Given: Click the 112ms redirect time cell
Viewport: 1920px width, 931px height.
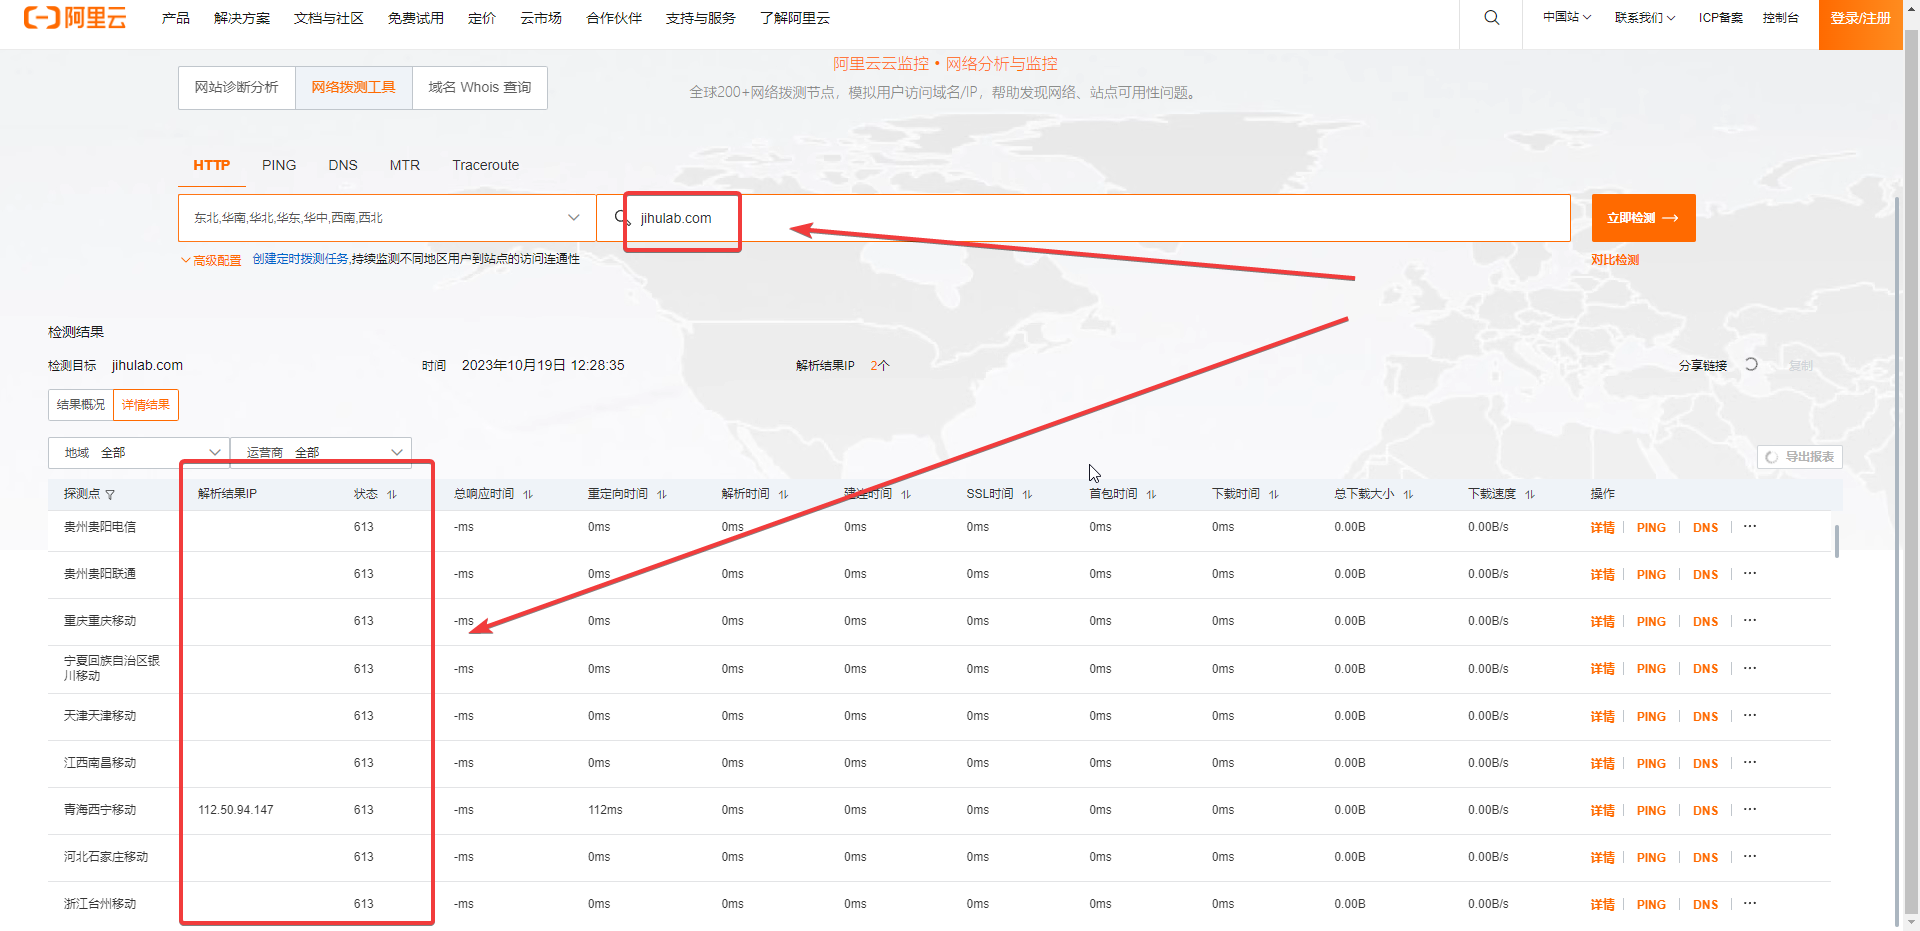Looking at the screenshot, I should pyautogui.click(x=605, y=810).
